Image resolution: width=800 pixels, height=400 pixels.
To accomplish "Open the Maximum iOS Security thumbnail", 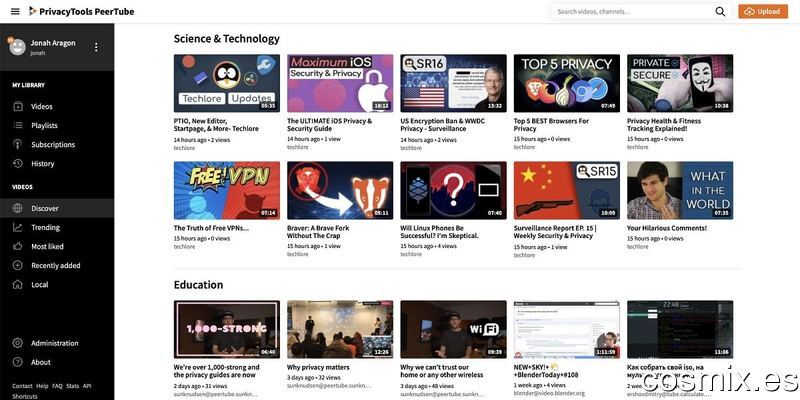I will [340, 83].
